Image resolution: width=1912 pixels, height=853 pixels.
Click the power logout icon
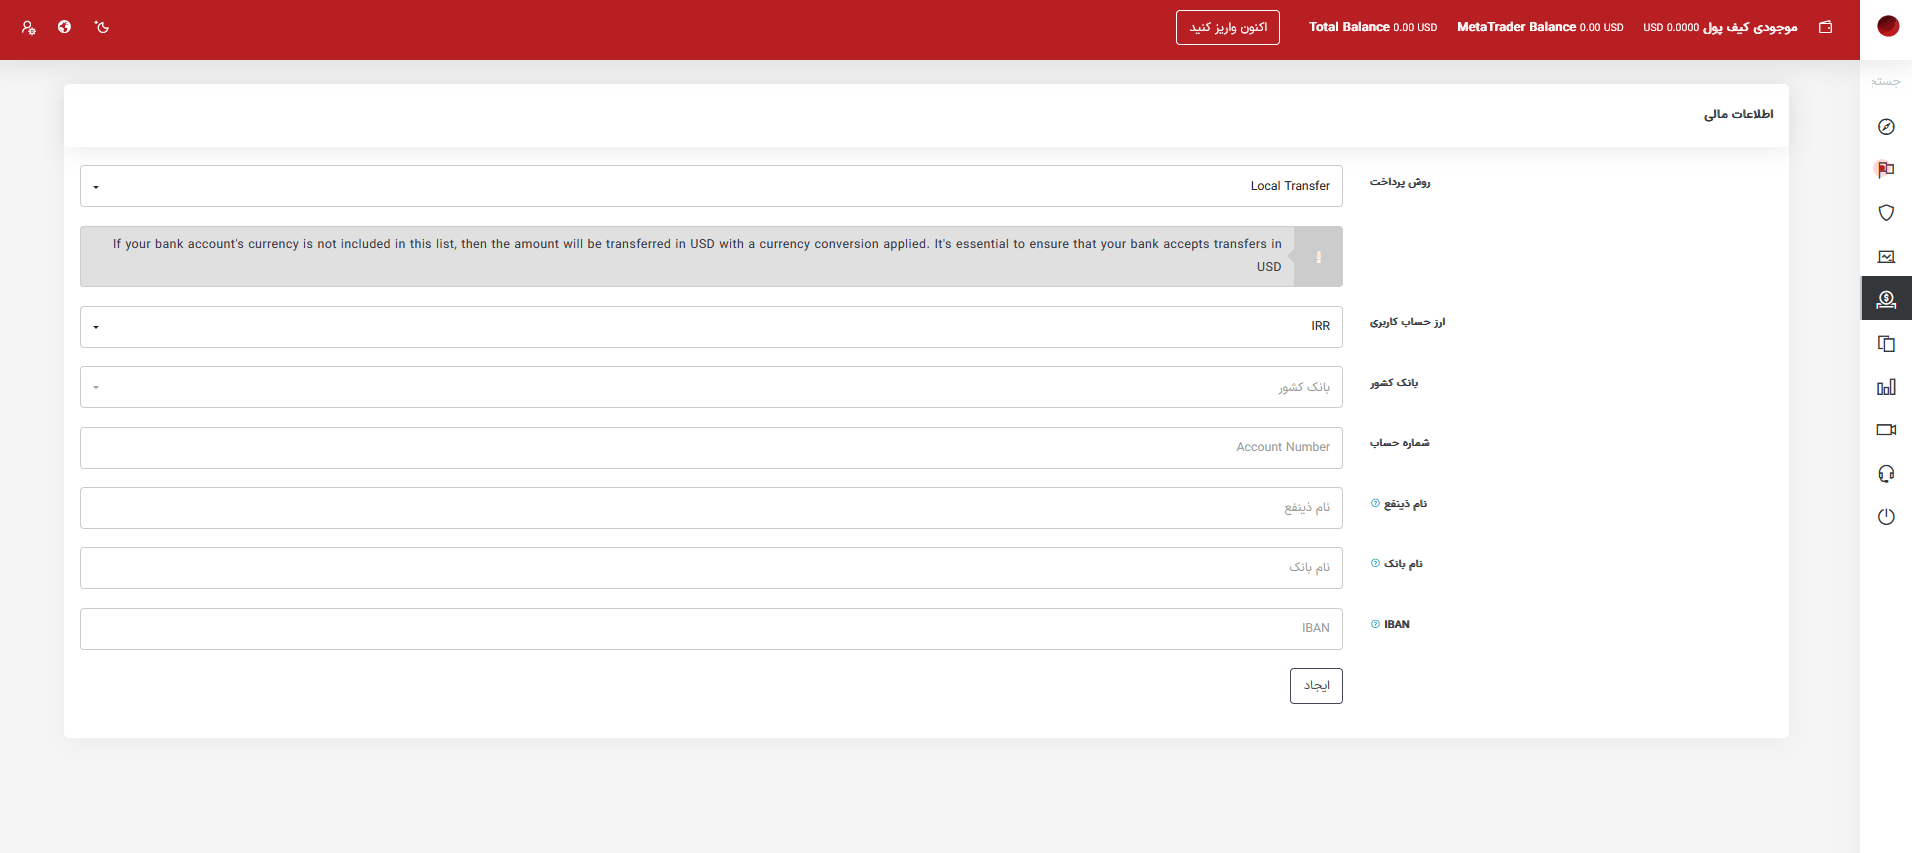1886,517
